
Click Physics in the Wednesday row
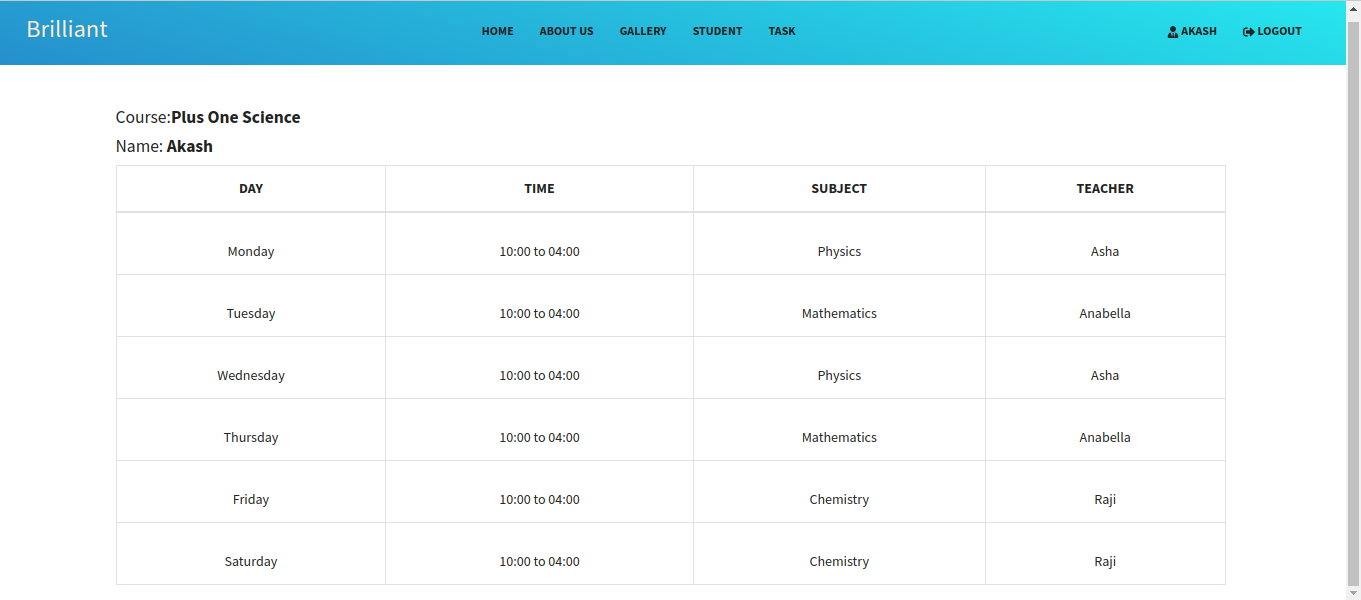(839, 375)
